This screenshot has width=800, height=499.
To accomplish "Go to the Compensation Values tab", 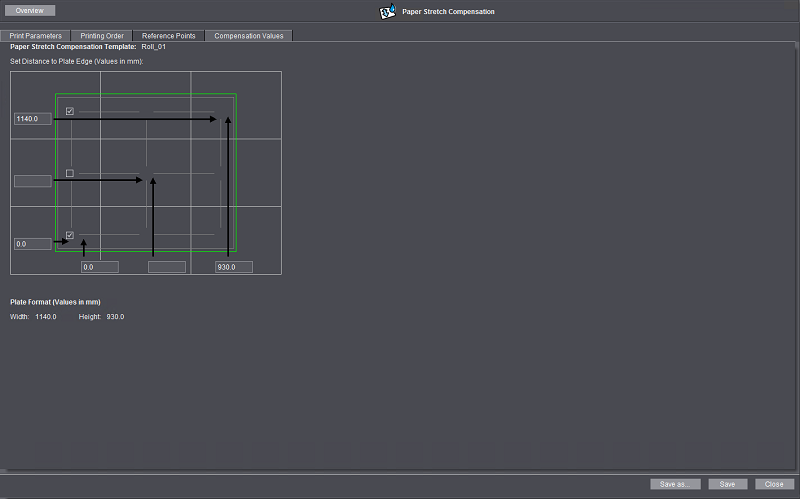I will pyautogui.click(x=249, y=36).
